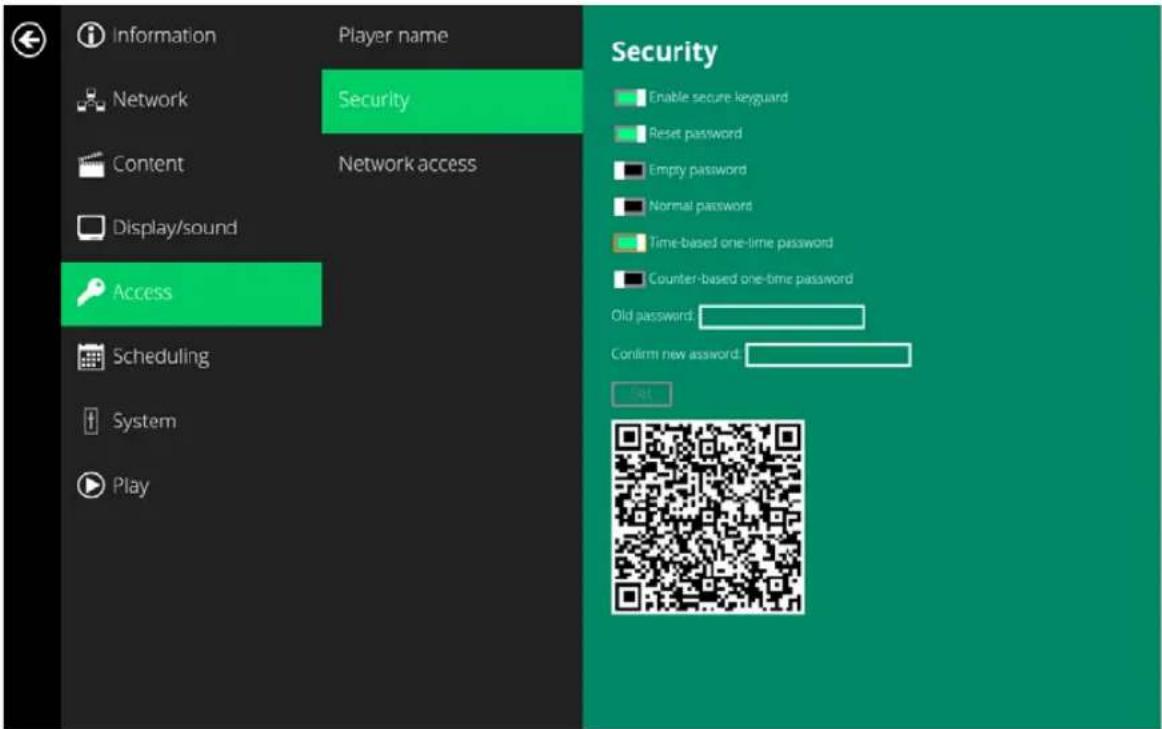Click the Confirm new password field
1162x729 pixels.
tap(829, 355)
